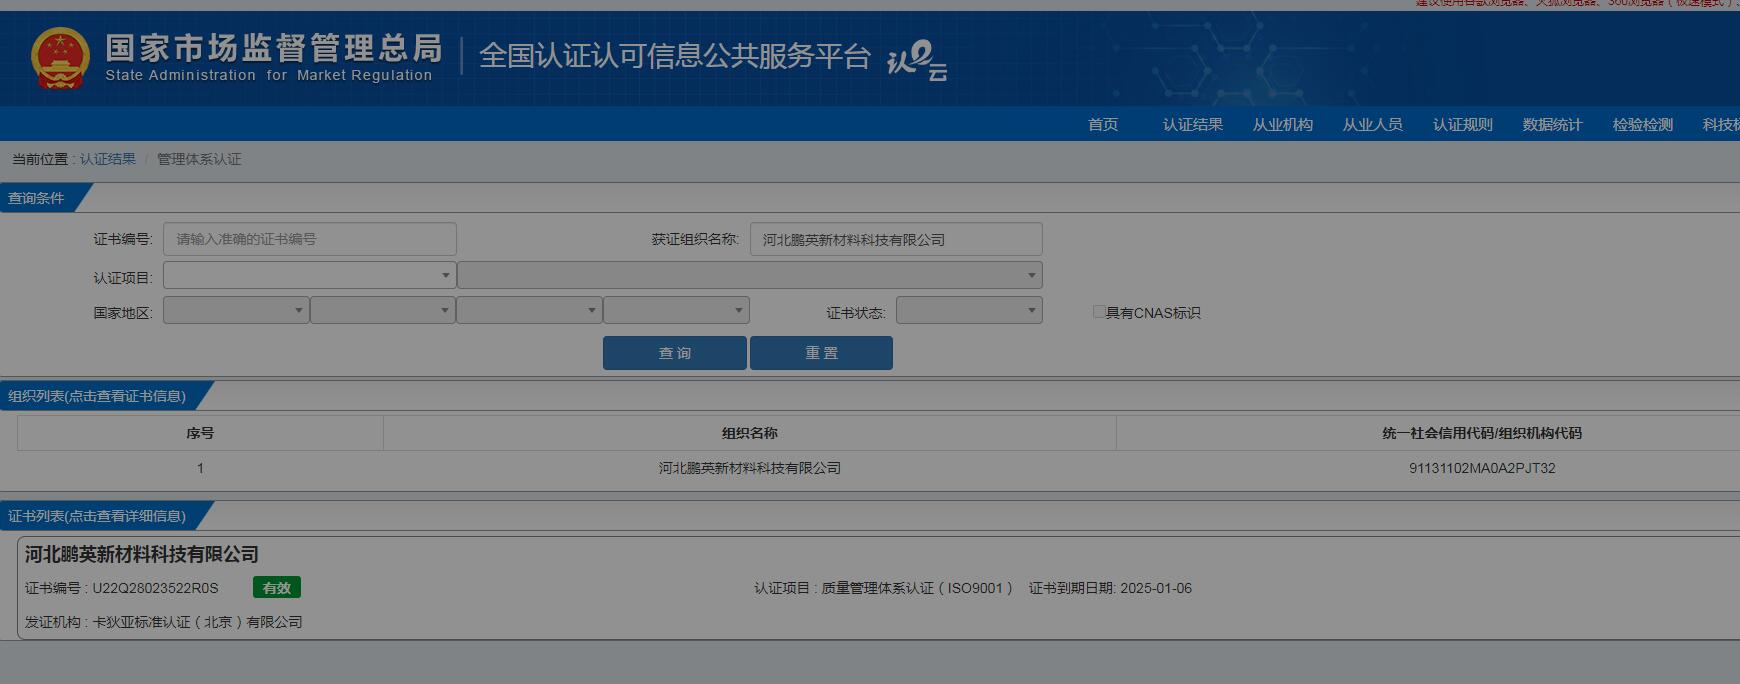Viewport: 1740px width, 684px height.
Task: Open the 证书状态 dropdown
Action: tap(969, 310)
